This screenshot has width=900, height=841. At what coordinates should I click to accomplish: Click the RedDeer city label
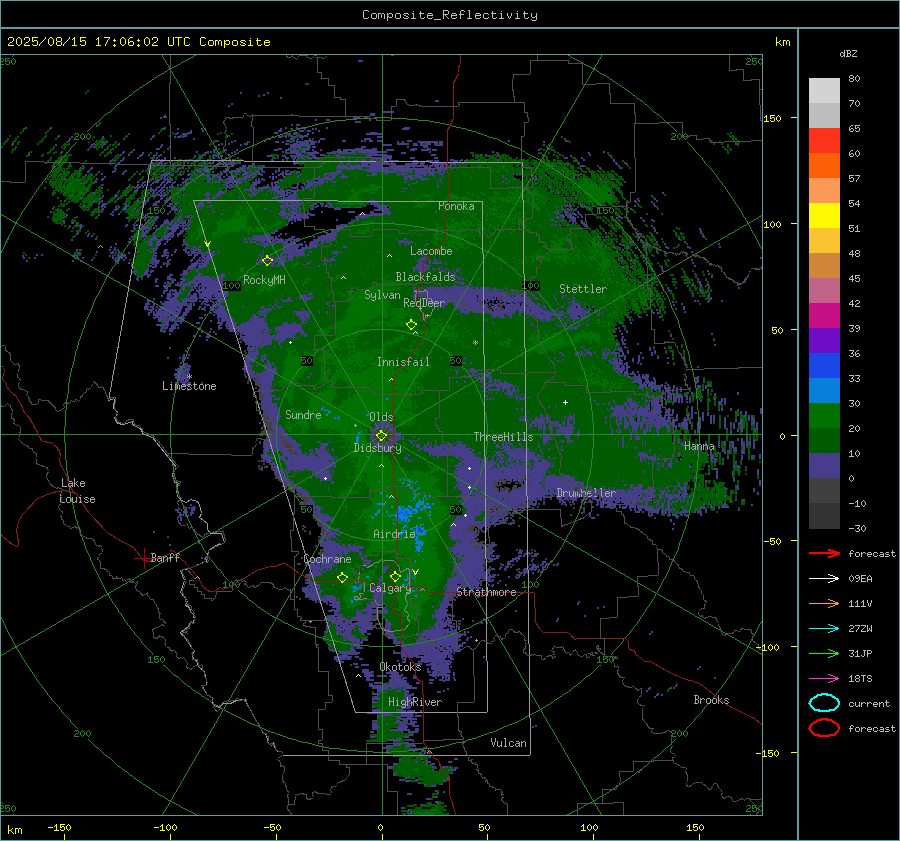424,303
